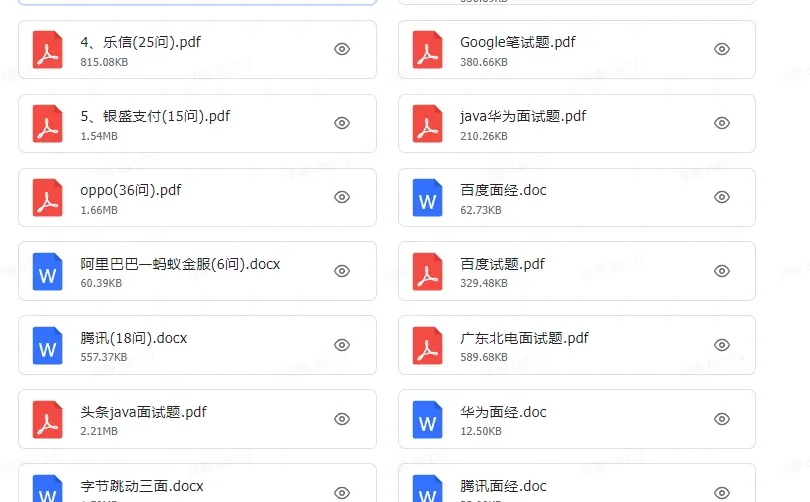Click the 815.08KB file size label
Screen dimensions: 810x502
(x=104, y=62)
